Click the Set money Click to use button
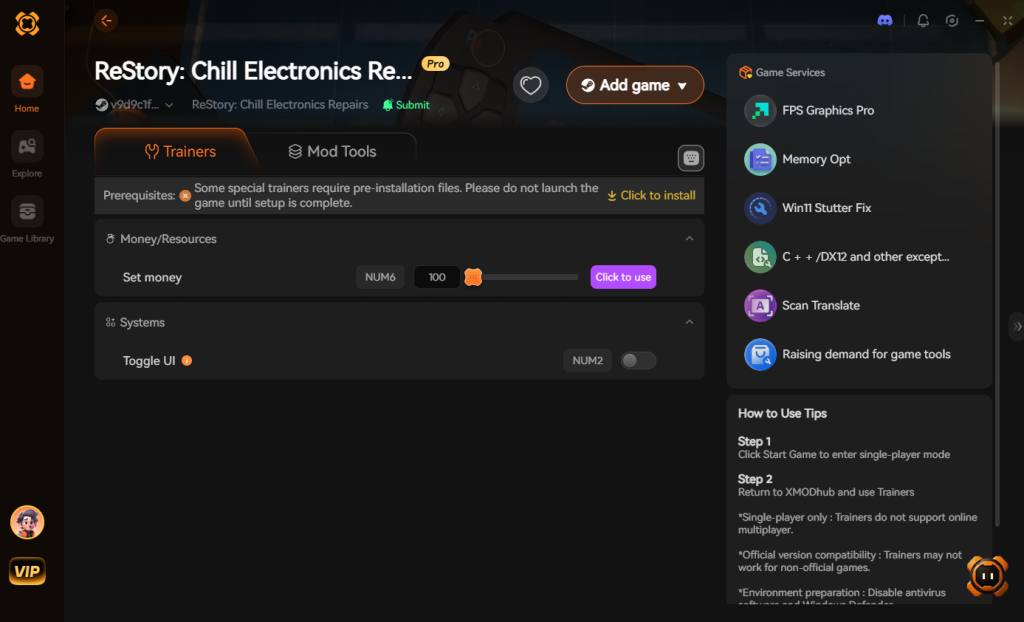The image size is (1024, 622). click(623, 277)
